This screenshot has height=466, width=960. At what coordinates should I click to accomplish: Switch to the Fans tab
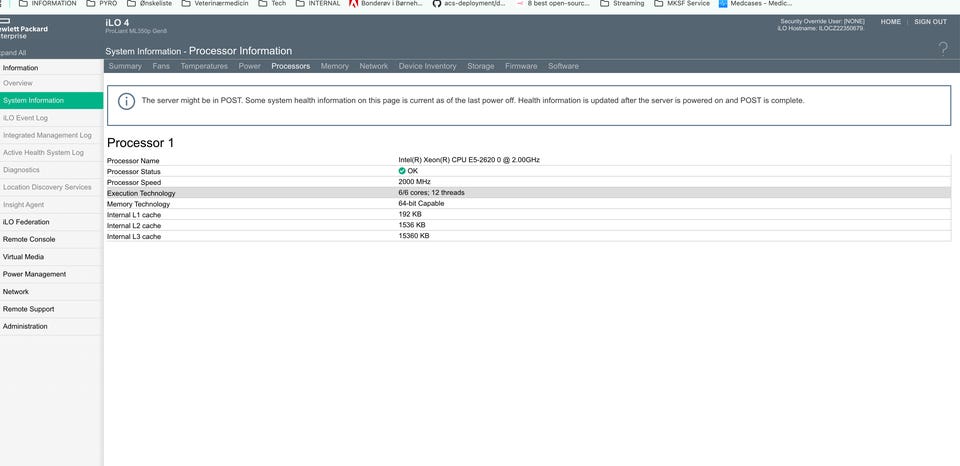[x=161, y=66]
